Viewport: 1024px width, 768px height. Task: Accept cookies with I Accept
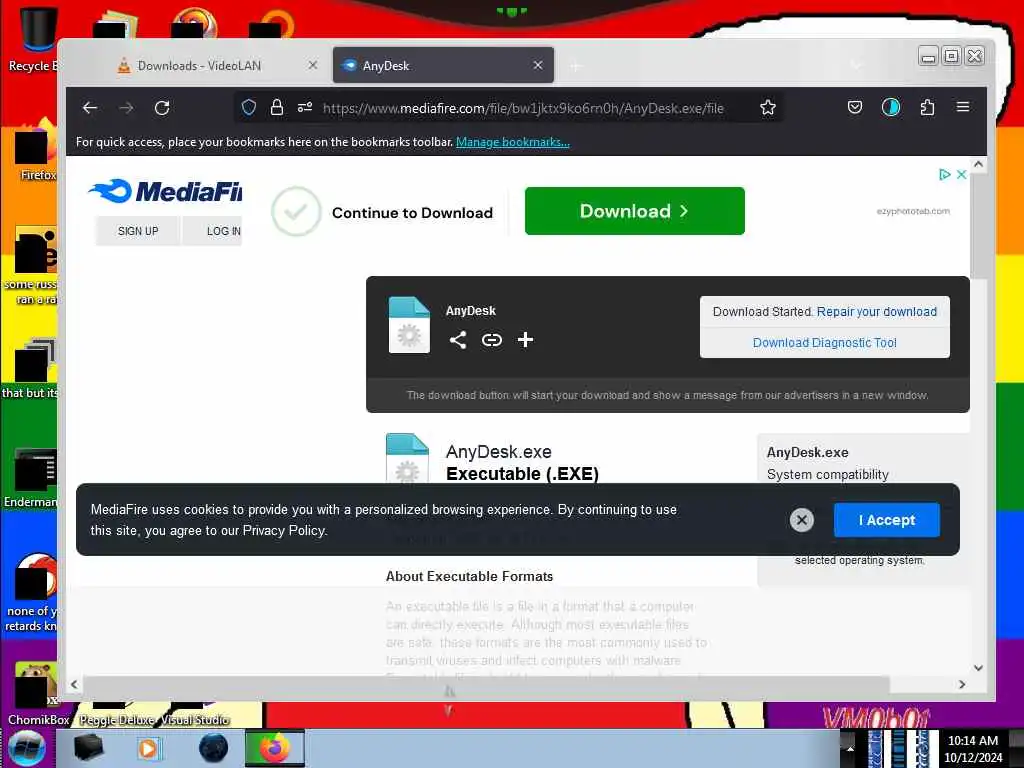pos(886,520)
